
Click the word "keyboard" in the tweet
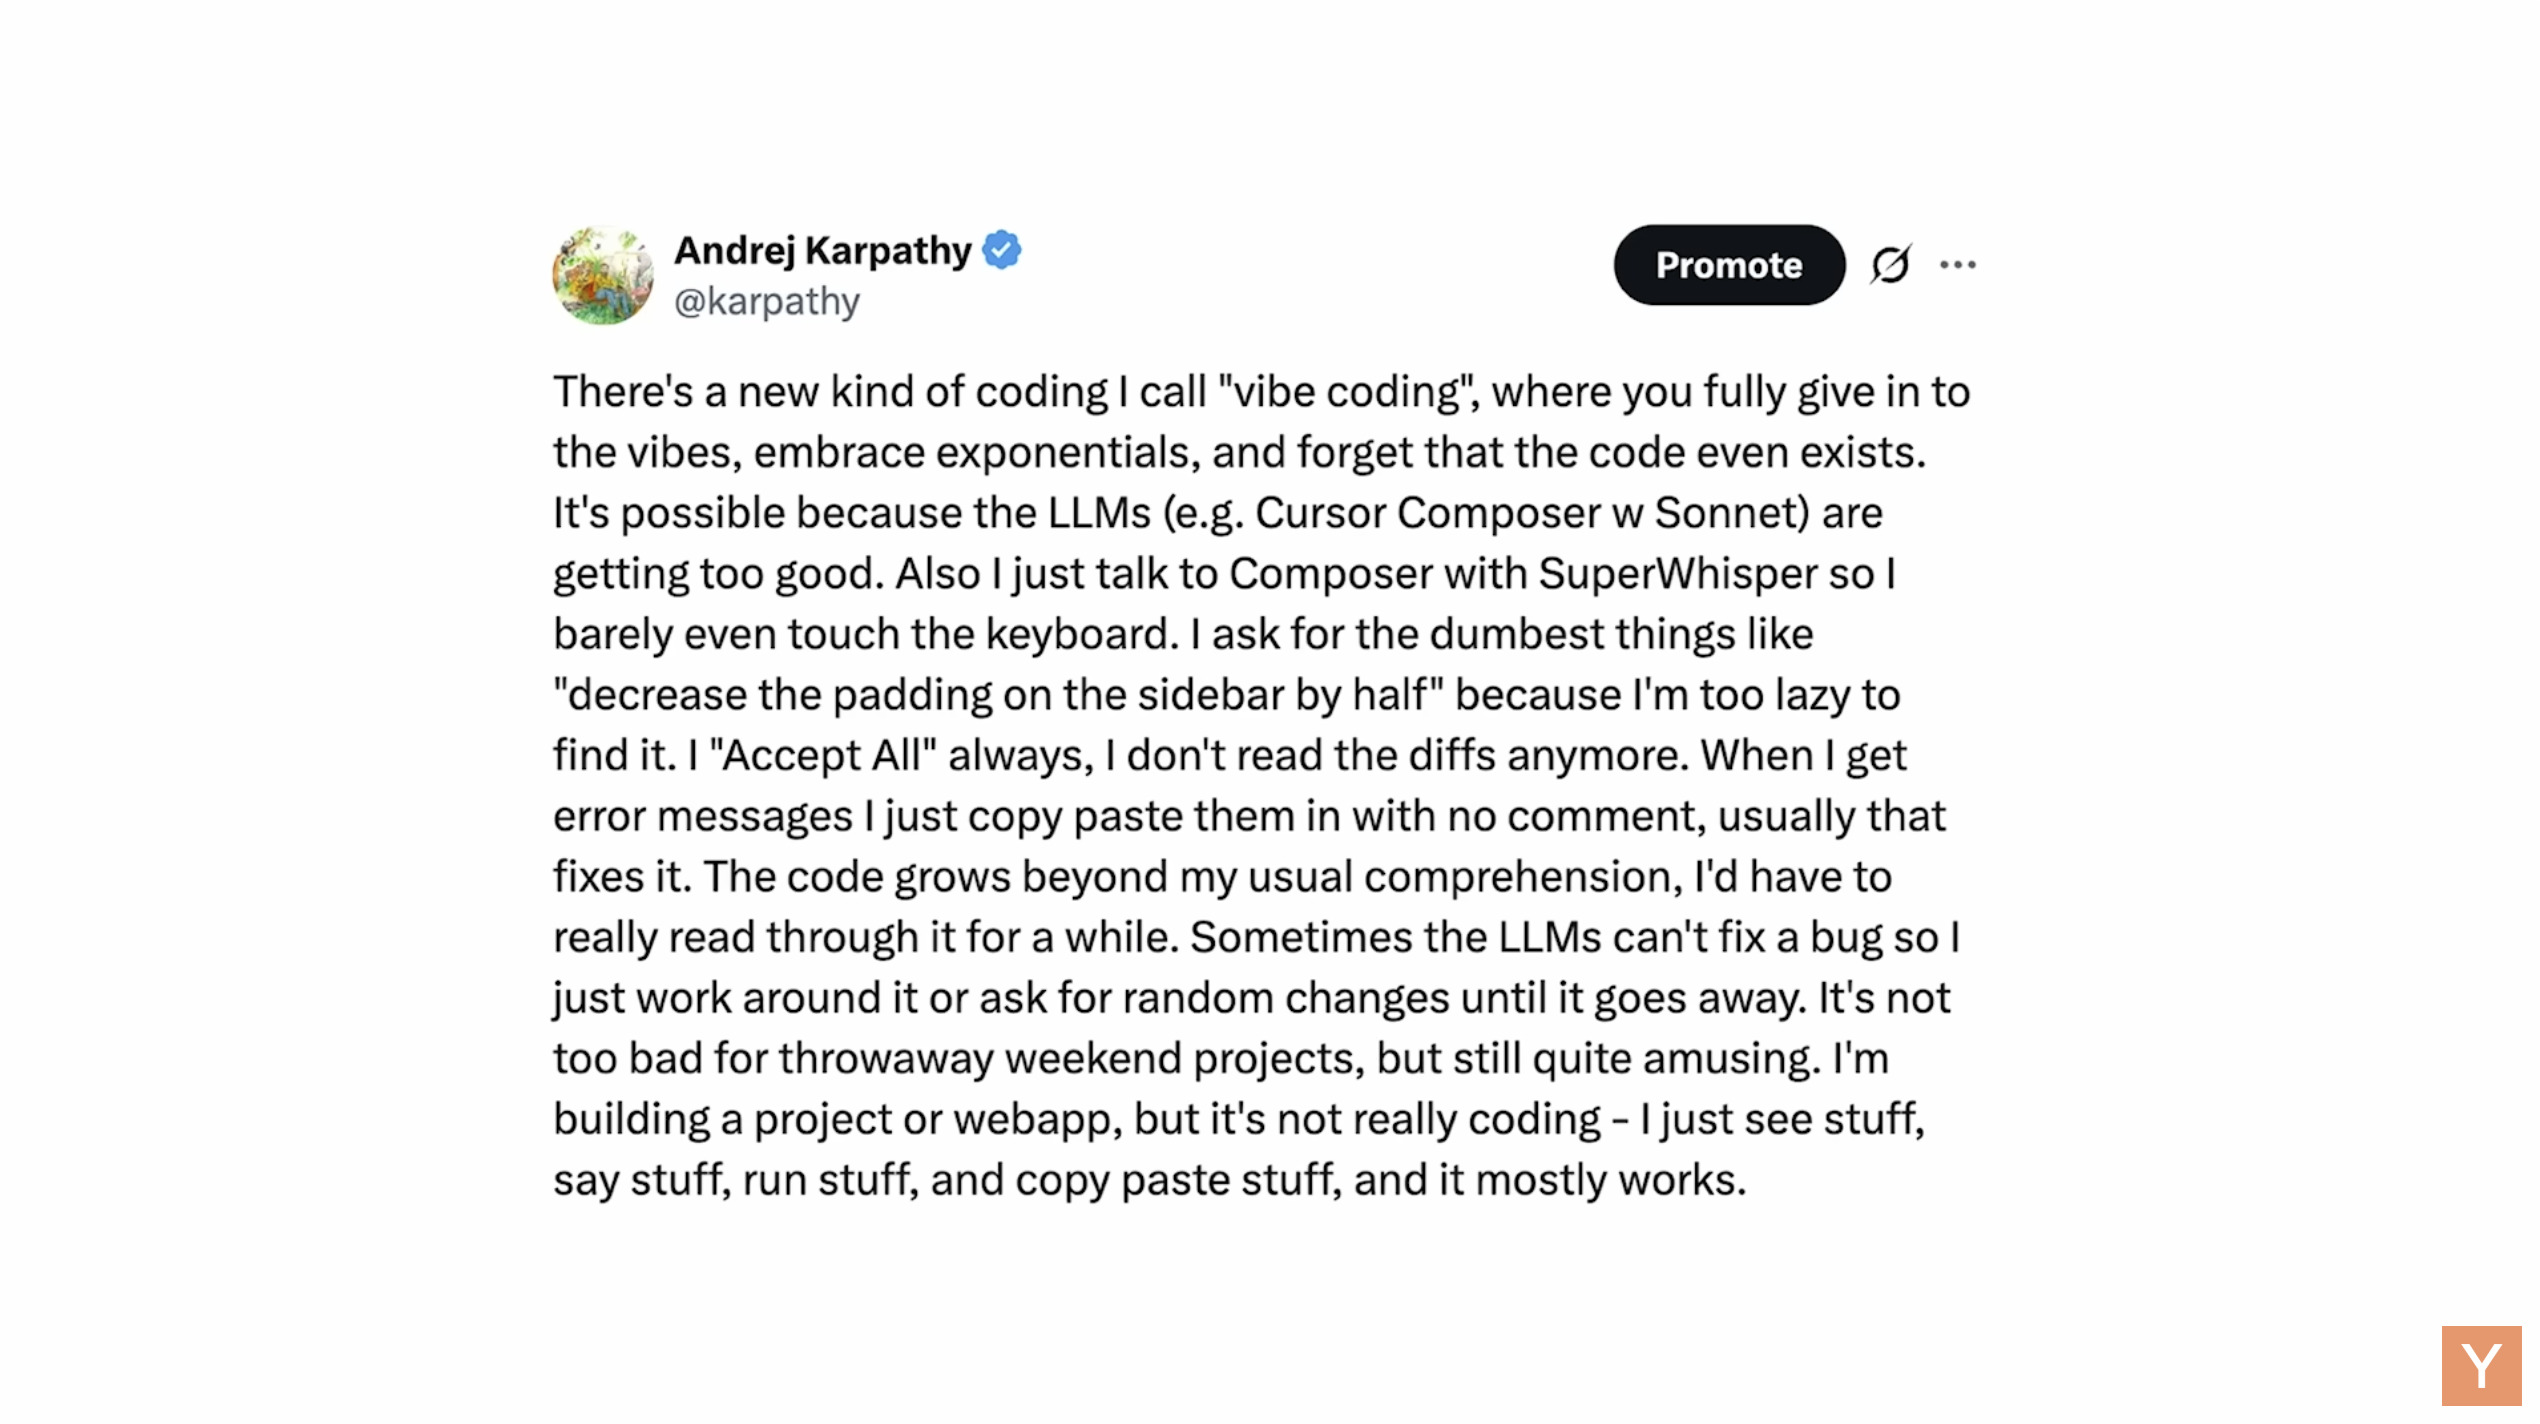[x=1076, y=634]
